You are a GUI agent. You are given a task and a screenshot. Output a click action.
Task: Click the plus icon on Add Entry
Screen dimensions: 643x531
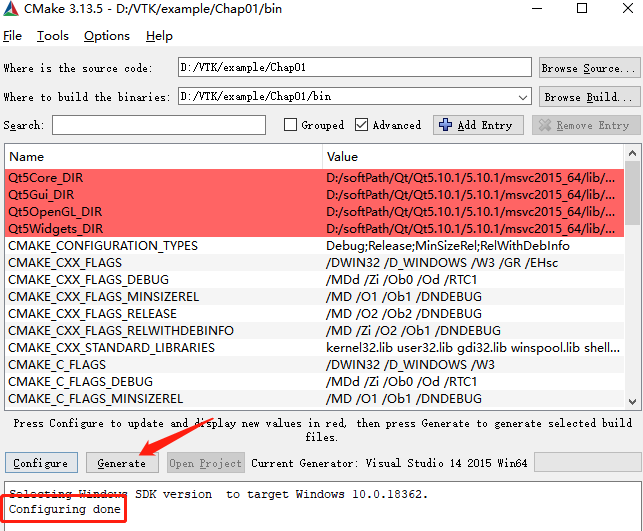[x=445, y=125]
